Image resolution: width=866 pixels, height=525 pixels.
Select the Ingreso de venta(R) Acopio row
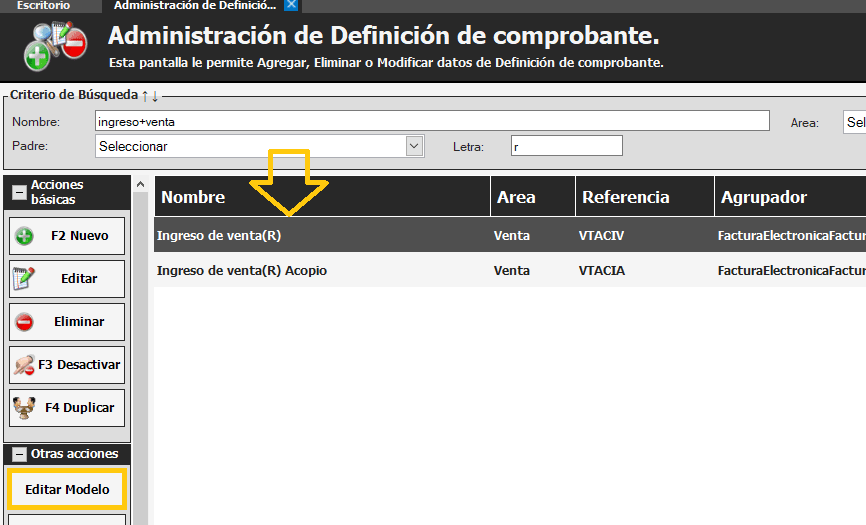[x=242, y=271]
